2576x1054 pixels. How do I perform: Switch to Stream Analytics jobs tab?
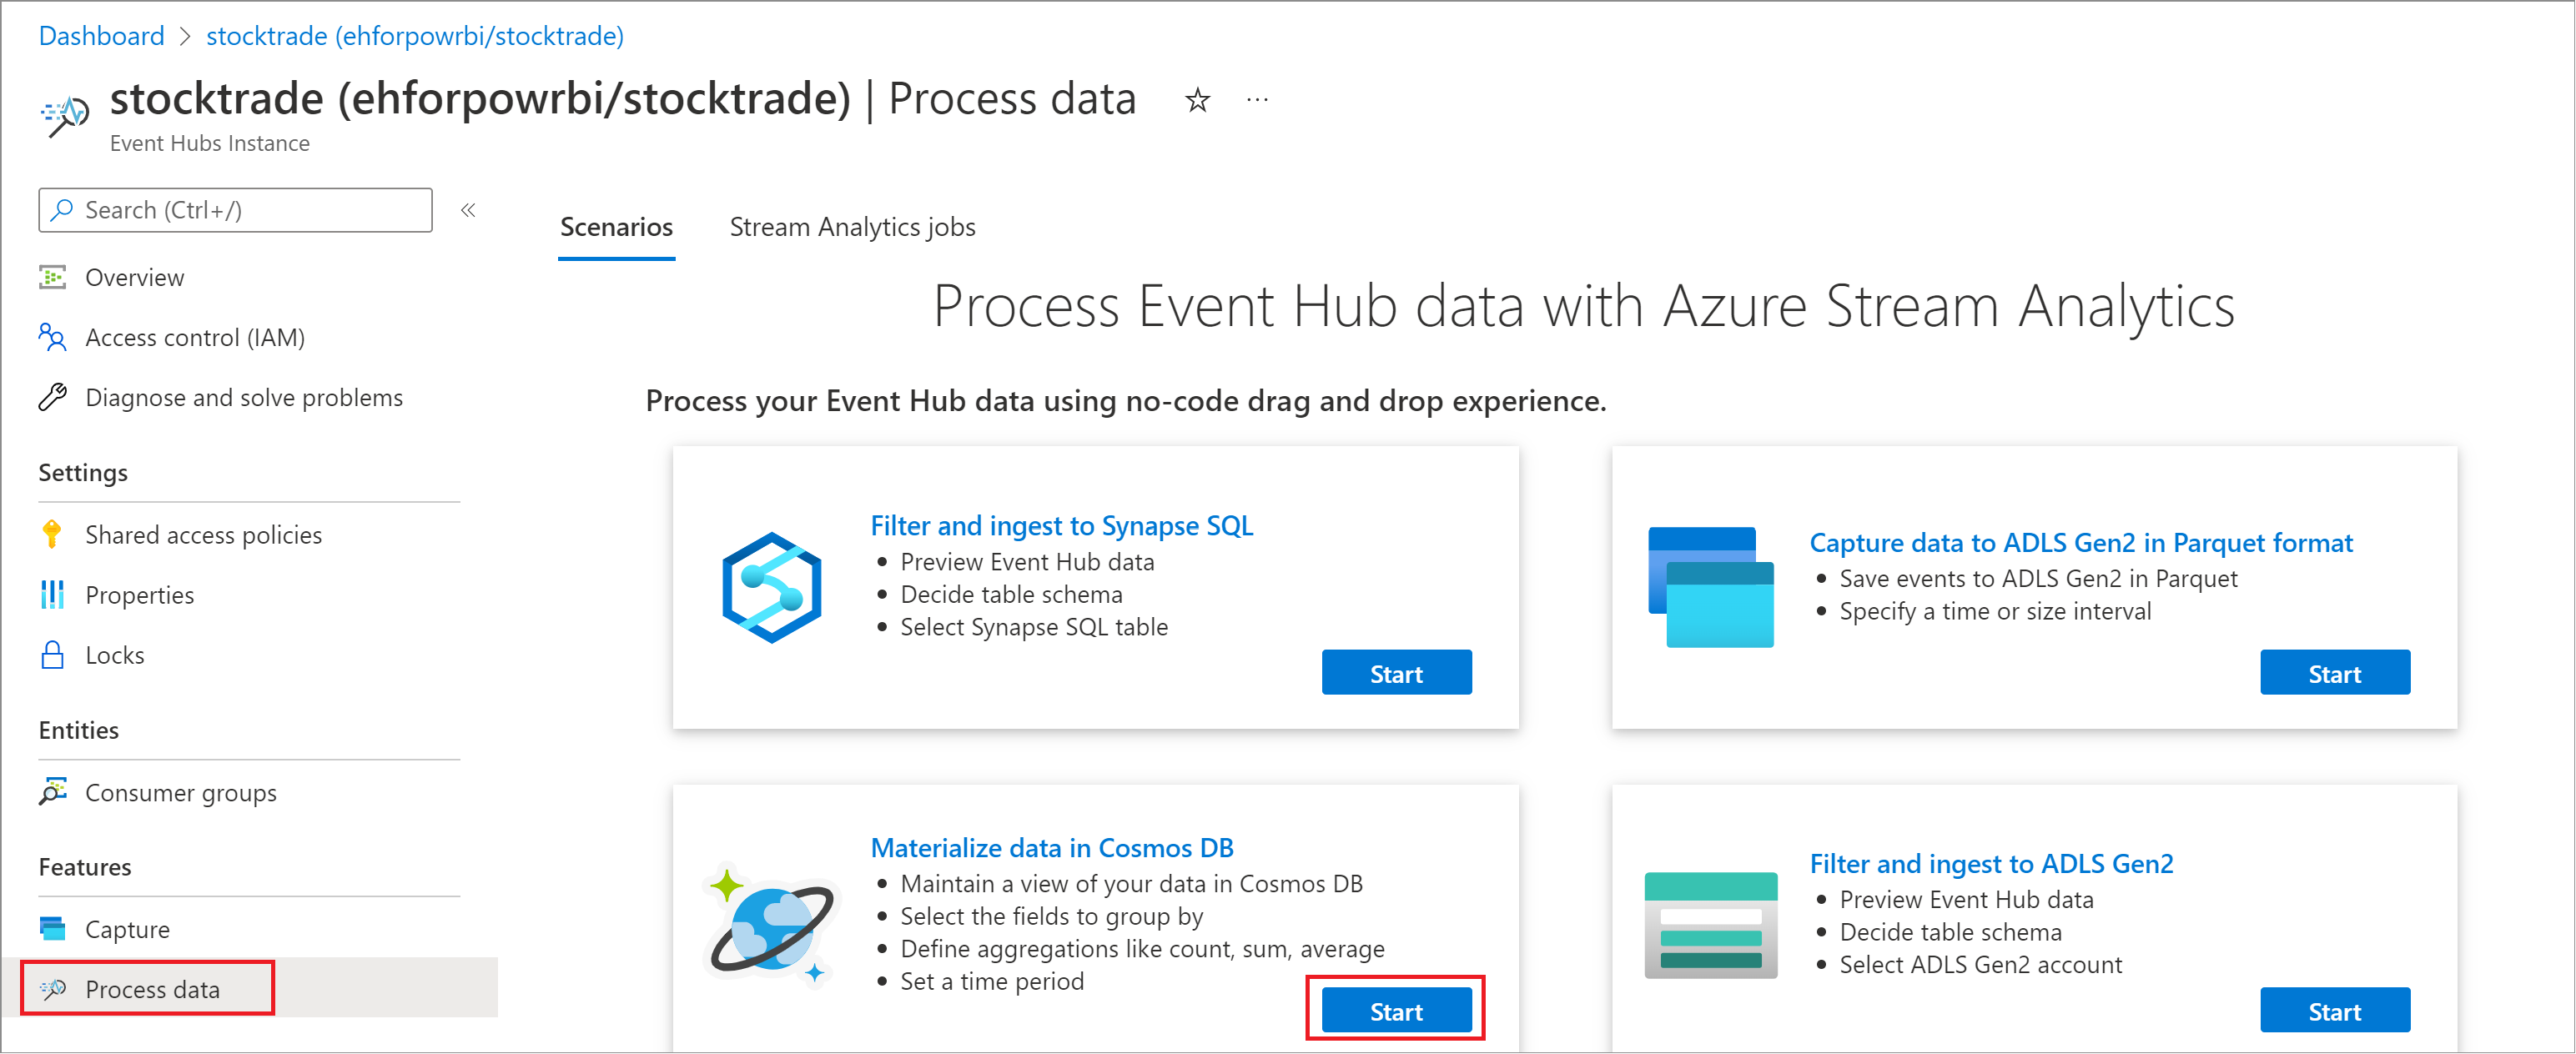tap(852, 227)
